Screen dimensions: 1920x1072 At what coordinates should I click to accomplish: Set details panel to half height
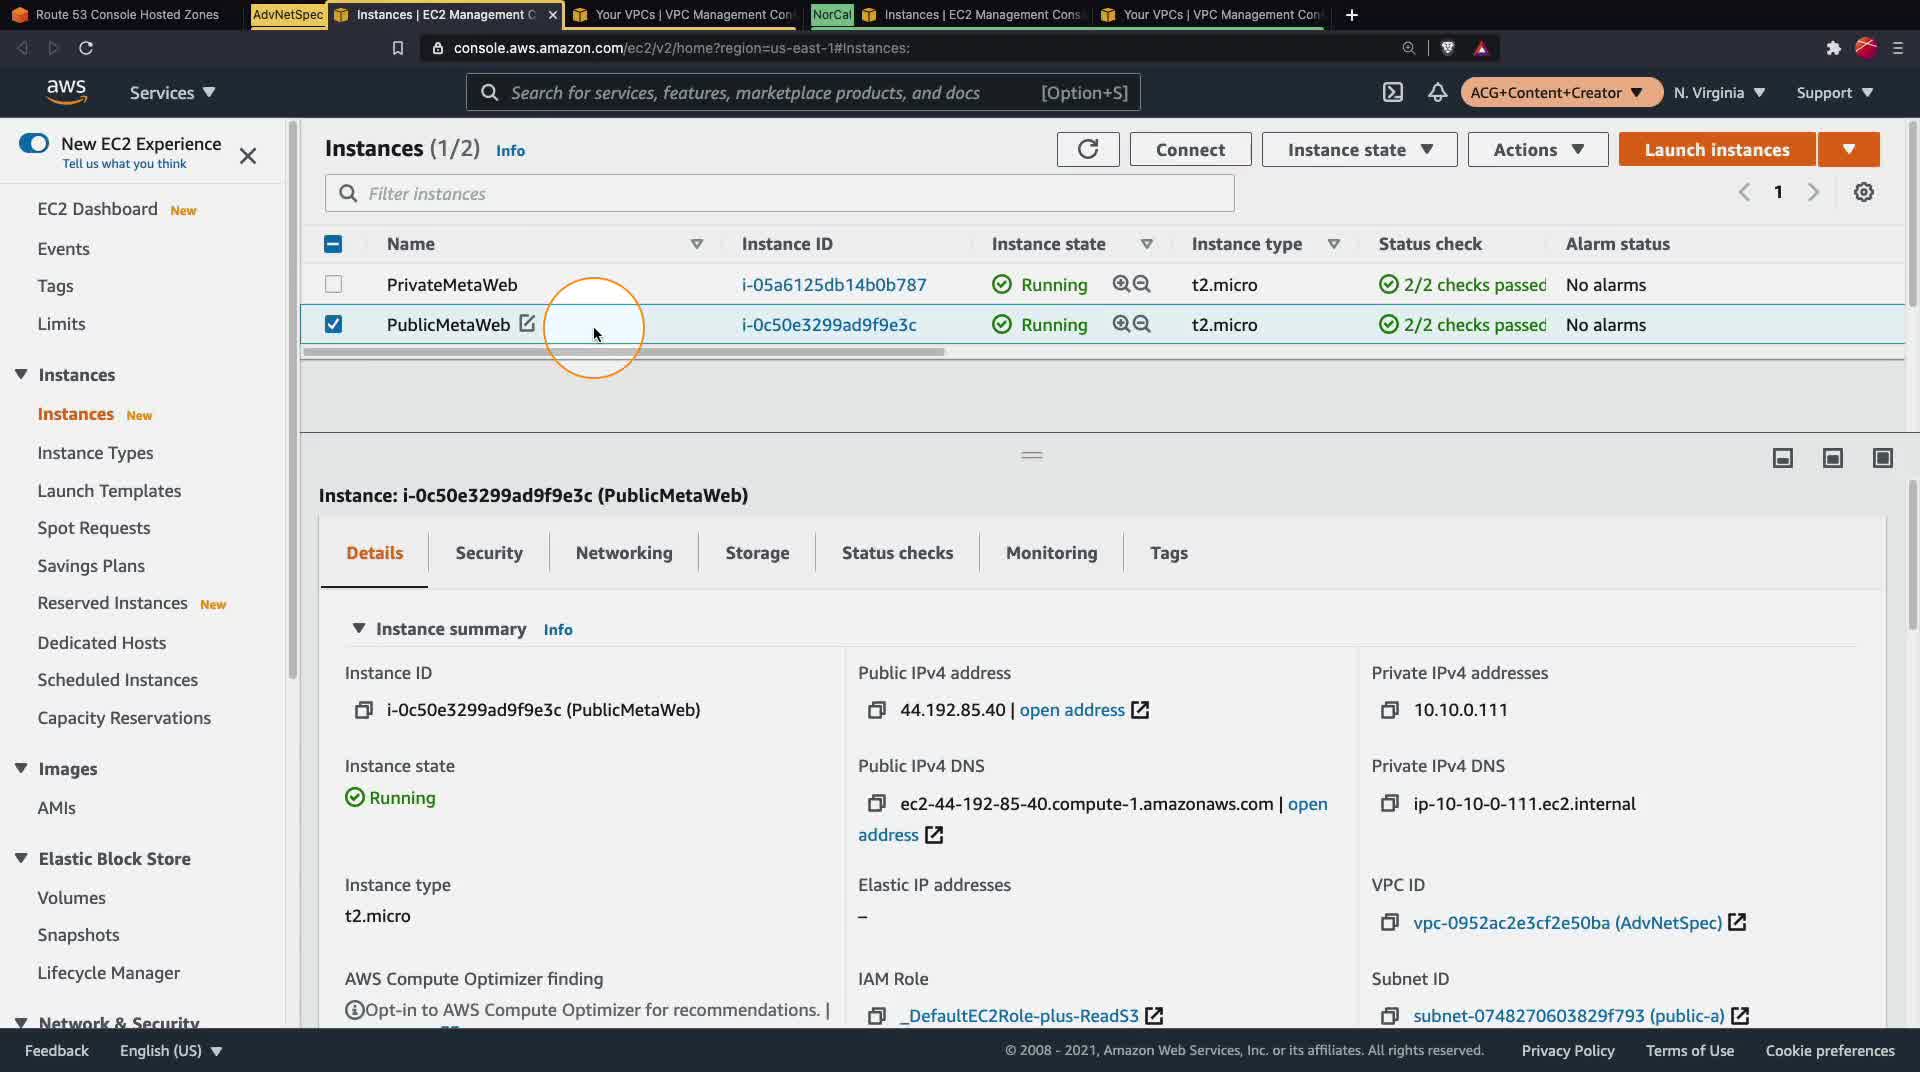[x=1833, y=458]
